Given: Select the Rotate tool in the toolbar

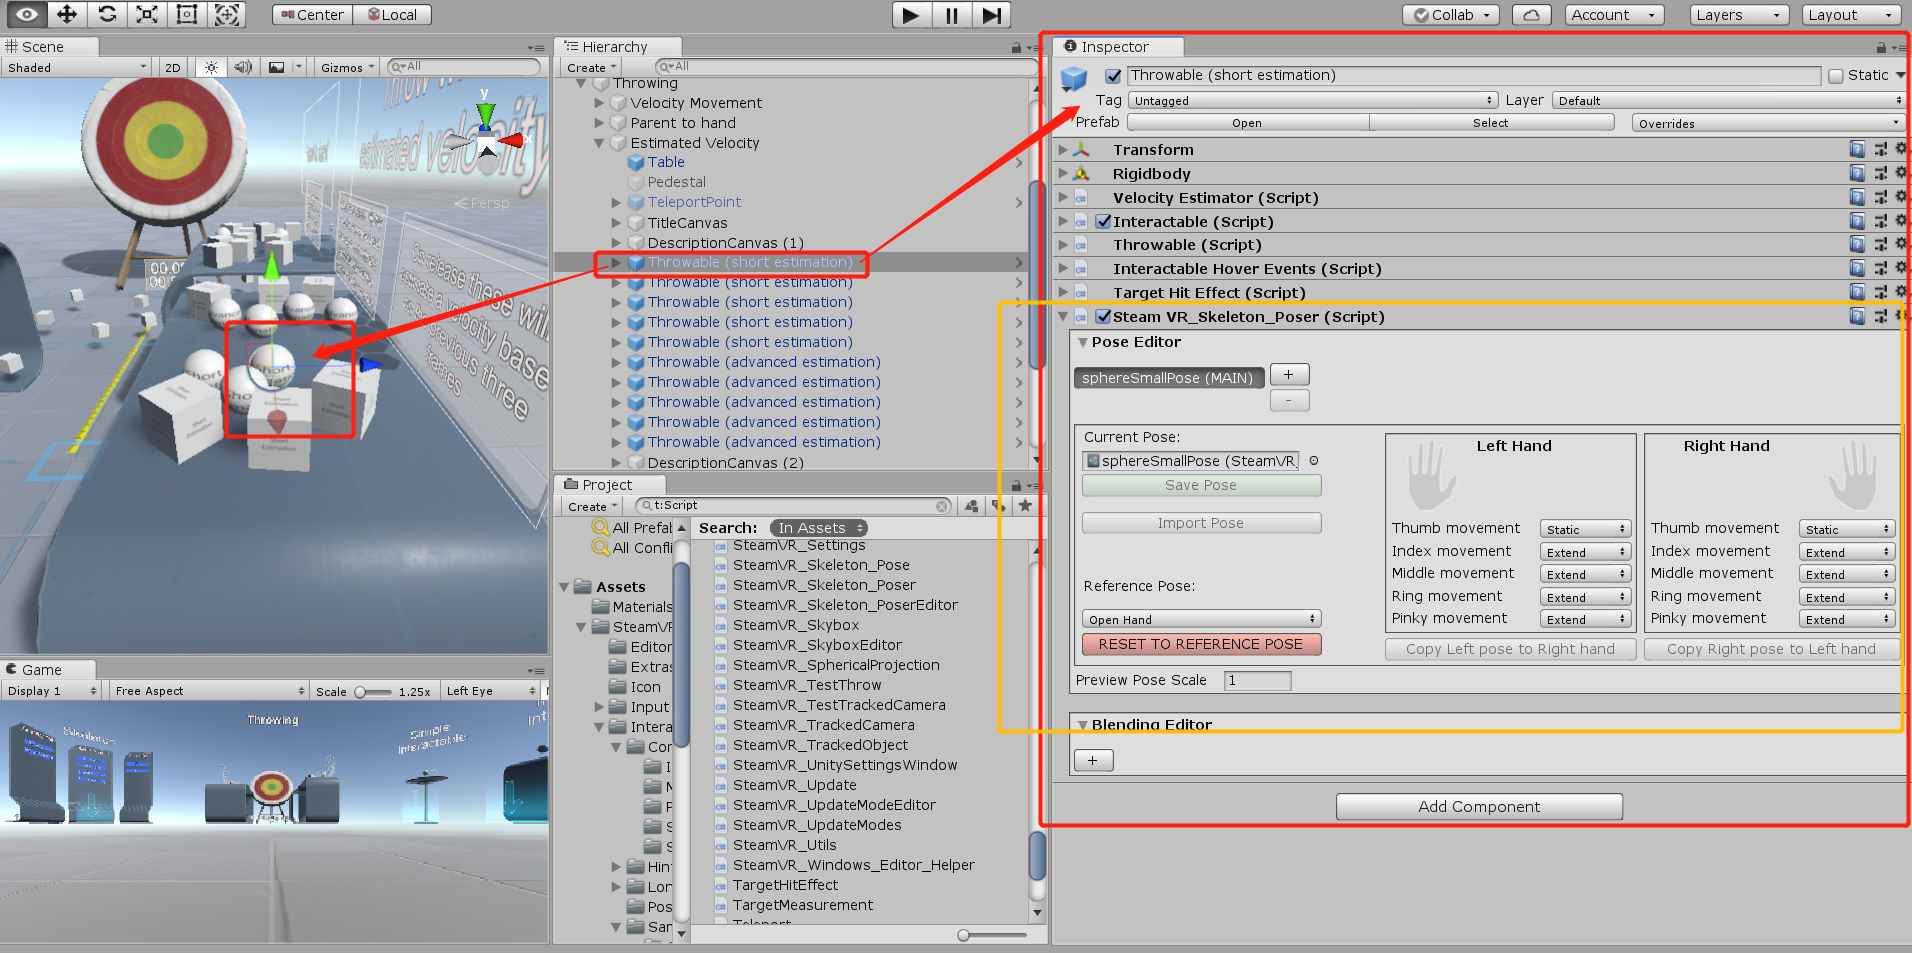Looking at the screenshot, I should click(106, 14).
